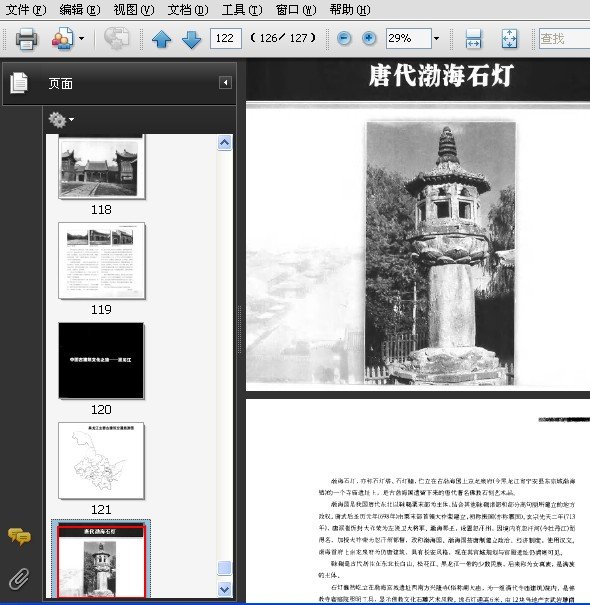Select page 118 thumbnail
The height and width of the screenshot is (605, 590).
point(101,167)
